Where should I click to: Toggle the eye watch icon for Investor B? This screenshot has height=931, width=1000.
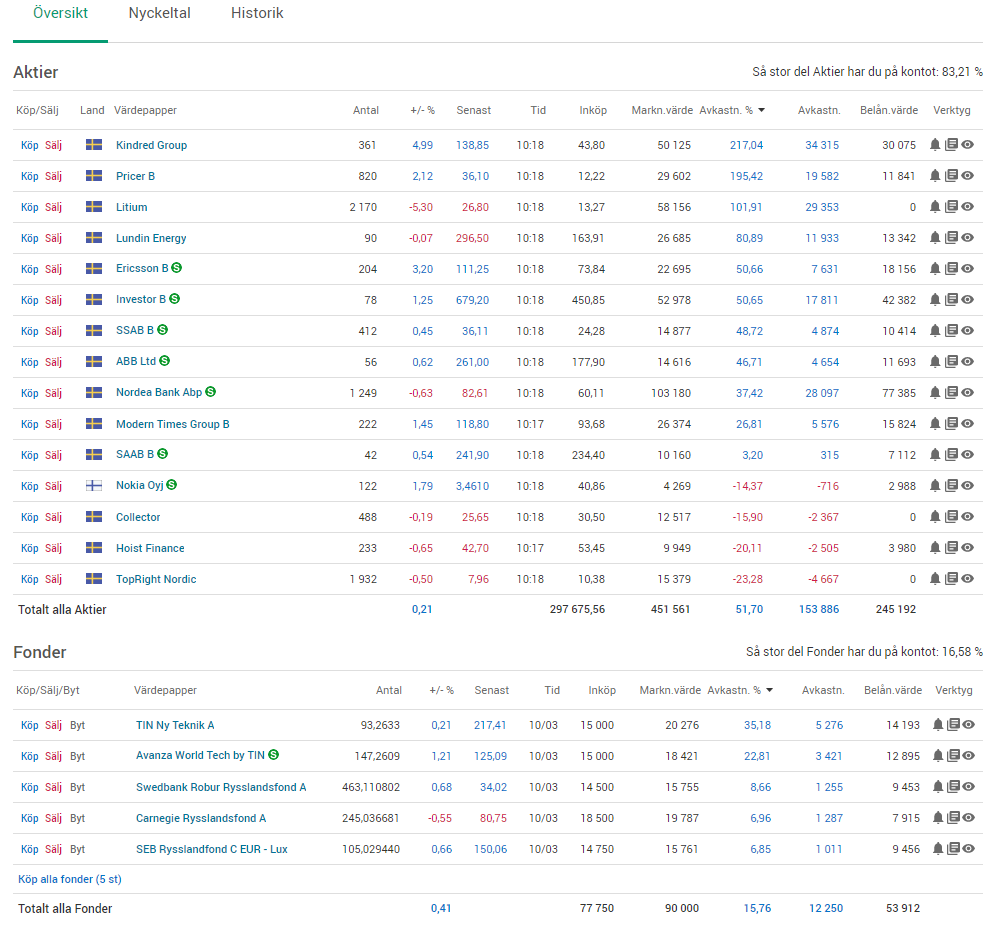[x=967, y=300]
